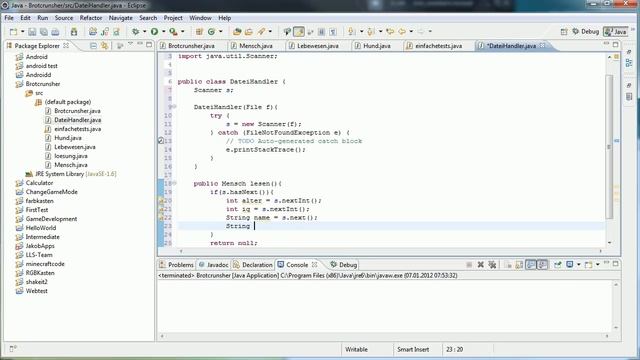Image resolution: width=640 pixels, height=360 pixels.
Task: Toggle Mark Occurrences in toolbar
Action: pyautogui.click(x=299, y=31)
